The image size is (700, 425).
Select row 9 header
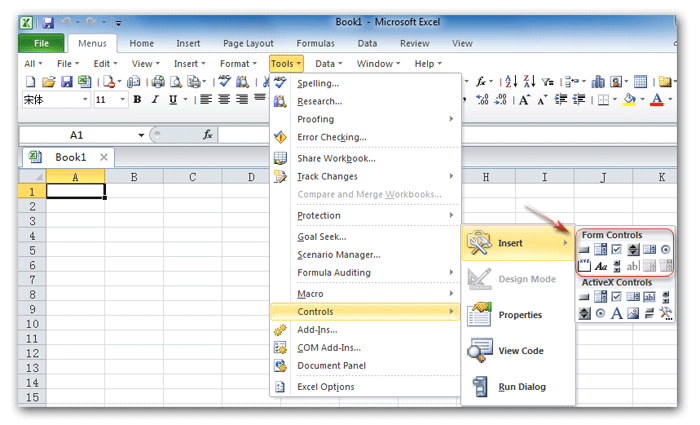click(x=32, y=309)
